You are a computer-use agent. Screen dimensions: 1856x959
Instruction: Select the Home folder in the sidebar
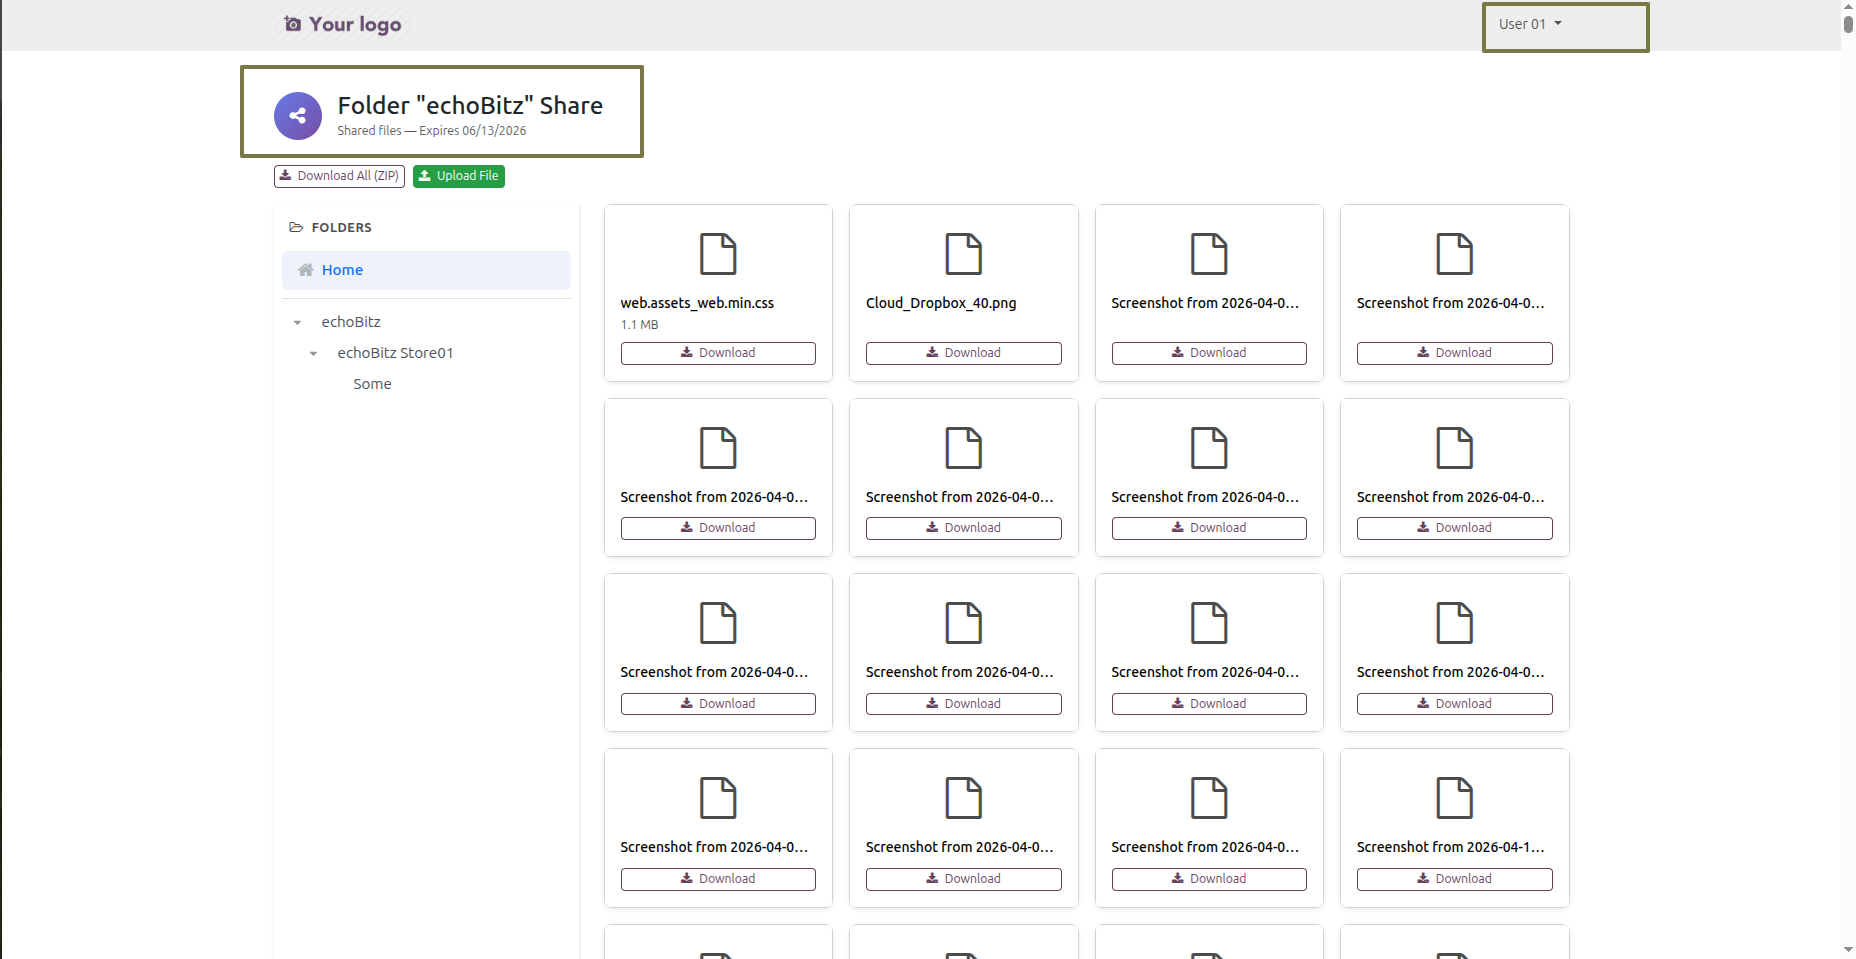426,270
